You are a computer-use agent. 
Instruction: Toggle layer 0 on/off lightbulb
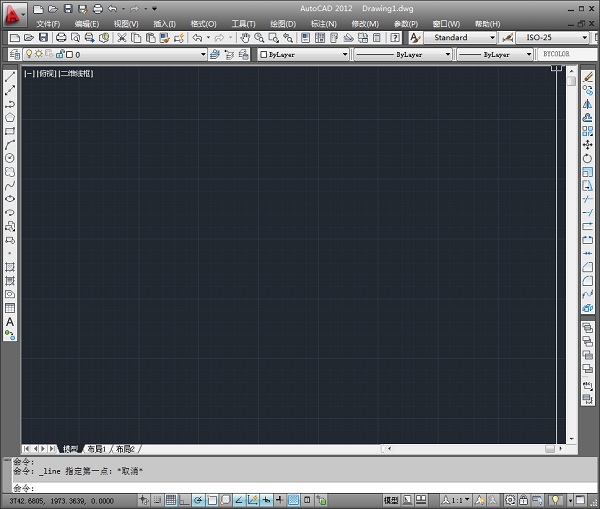click(29, 54)
